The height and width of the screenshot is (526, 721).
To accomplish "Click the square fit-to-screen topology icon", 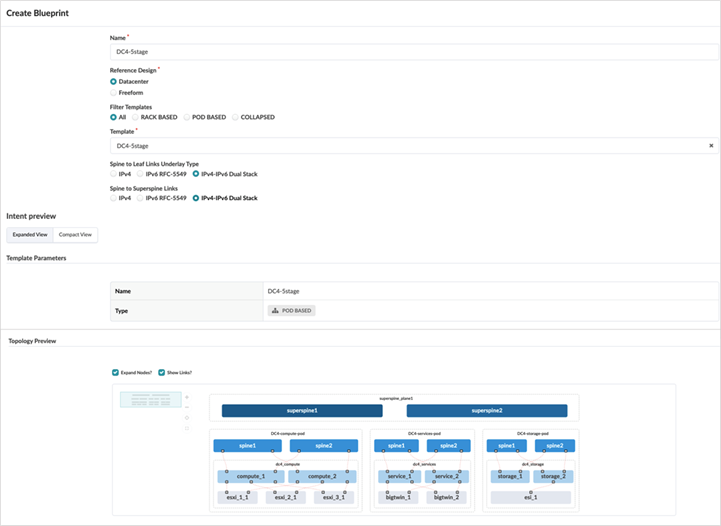I will point(187,429).
